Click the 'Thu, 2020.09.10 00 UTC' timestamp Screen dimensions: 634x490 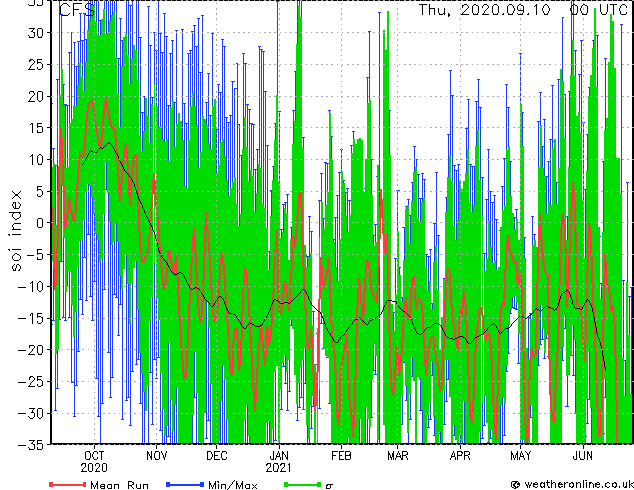click(523, 10)
